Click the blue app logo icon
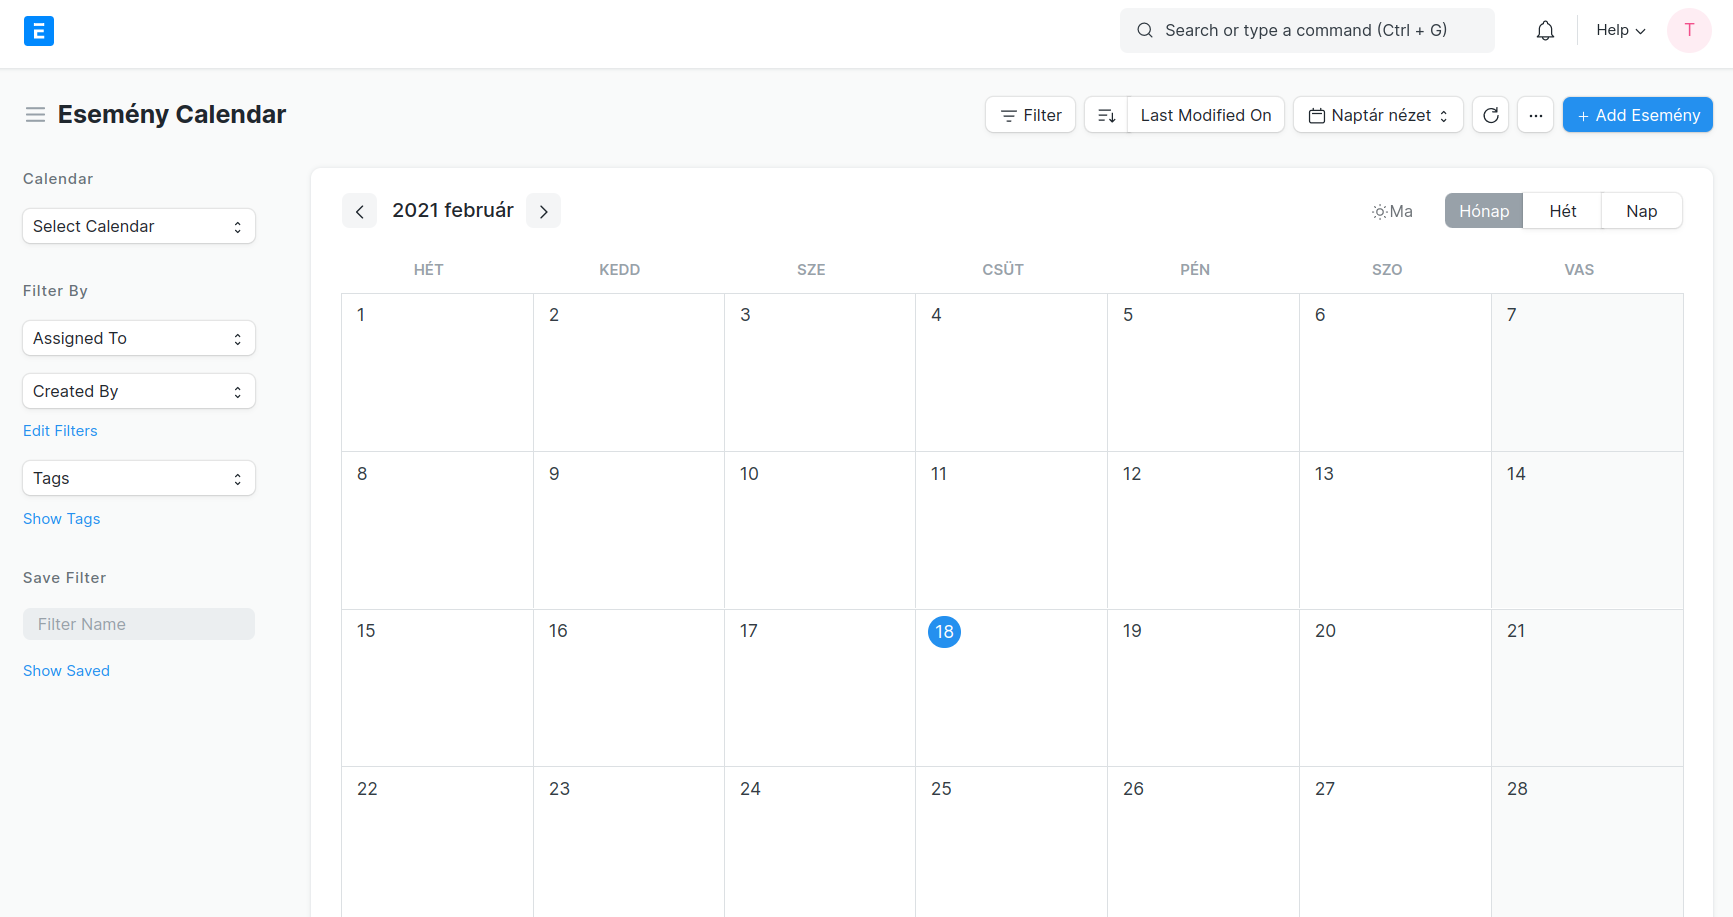Image resolution: width=1733 pixels, height=917 pixels. [38, 31]
